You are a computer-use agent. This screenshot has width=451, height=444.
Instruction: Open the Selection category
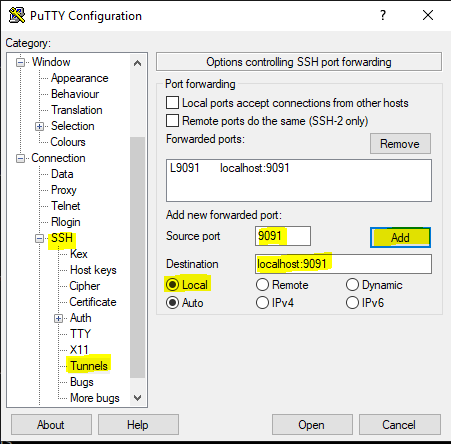73,126
